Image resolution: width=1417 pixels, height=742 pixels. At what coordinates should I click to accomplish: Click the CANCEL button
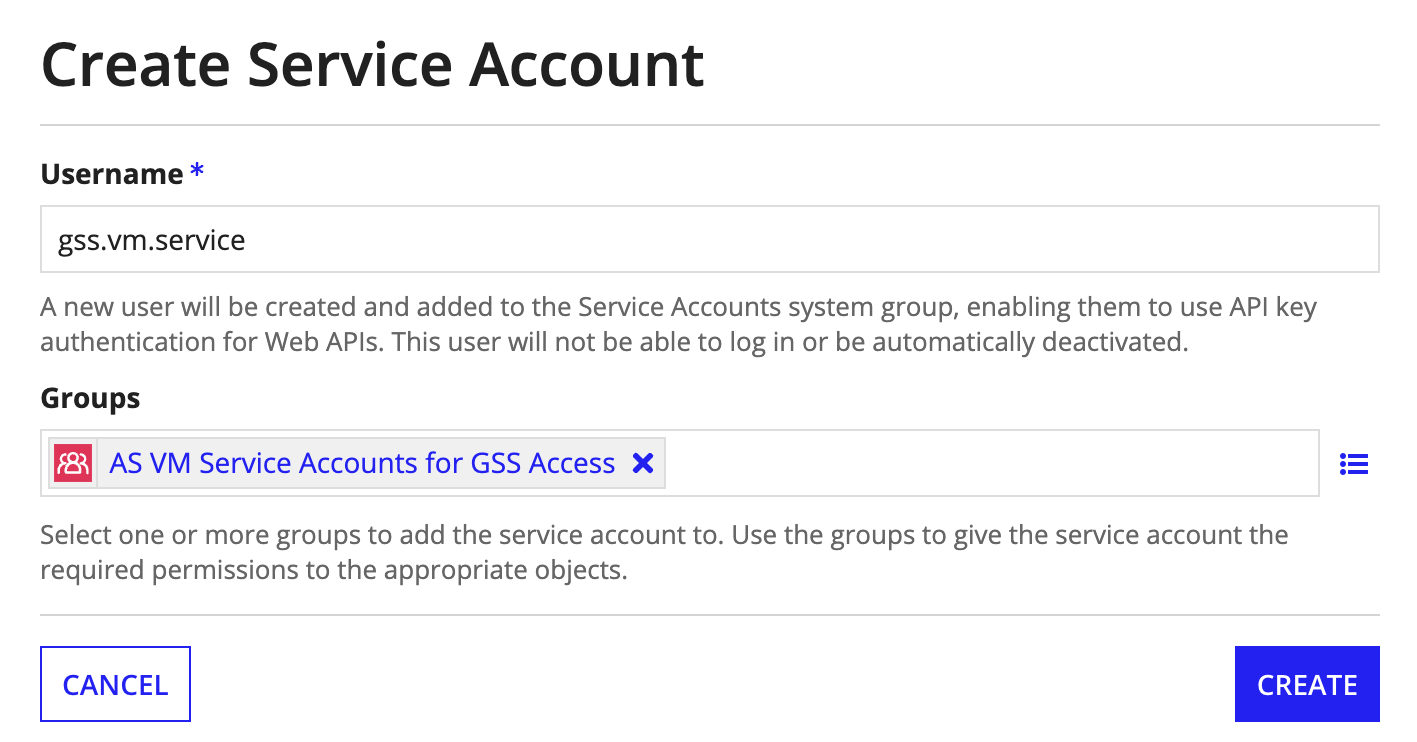pos(115,684)
